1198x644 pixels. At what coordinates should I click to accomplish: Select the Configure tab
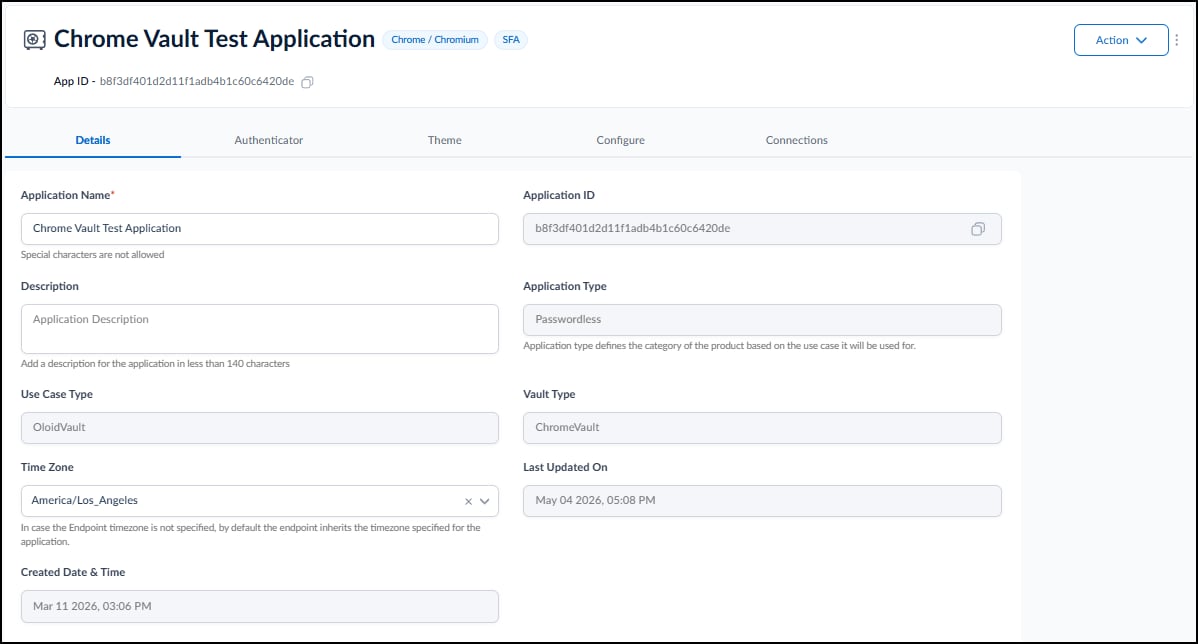[x=620, y=140]
